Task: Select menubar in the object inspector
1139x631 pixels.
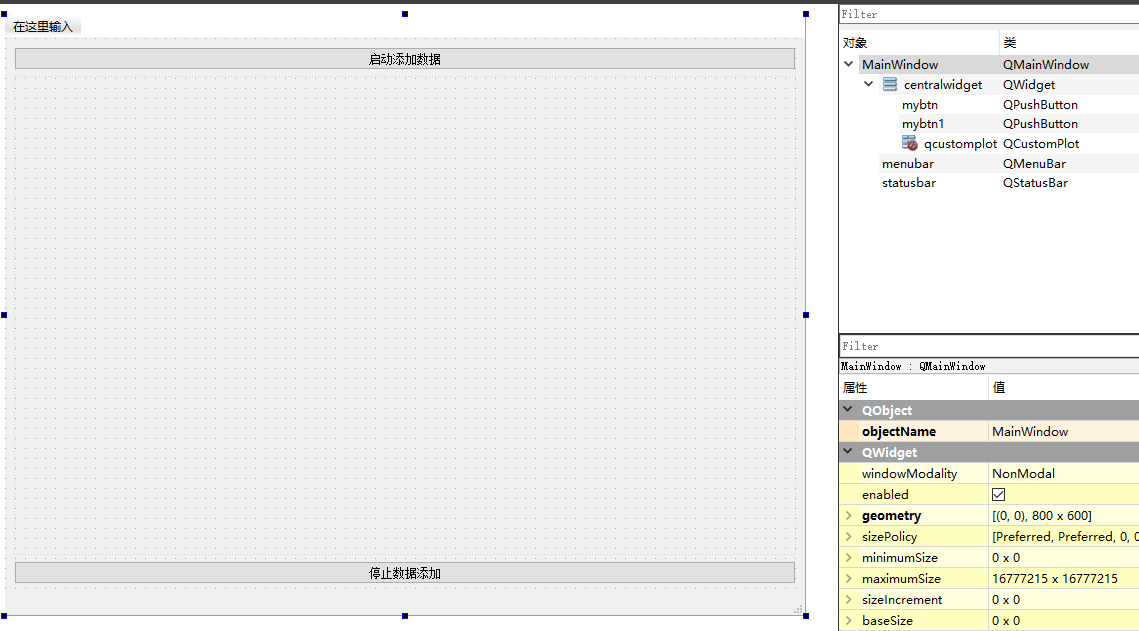Action: pos(905,163)
